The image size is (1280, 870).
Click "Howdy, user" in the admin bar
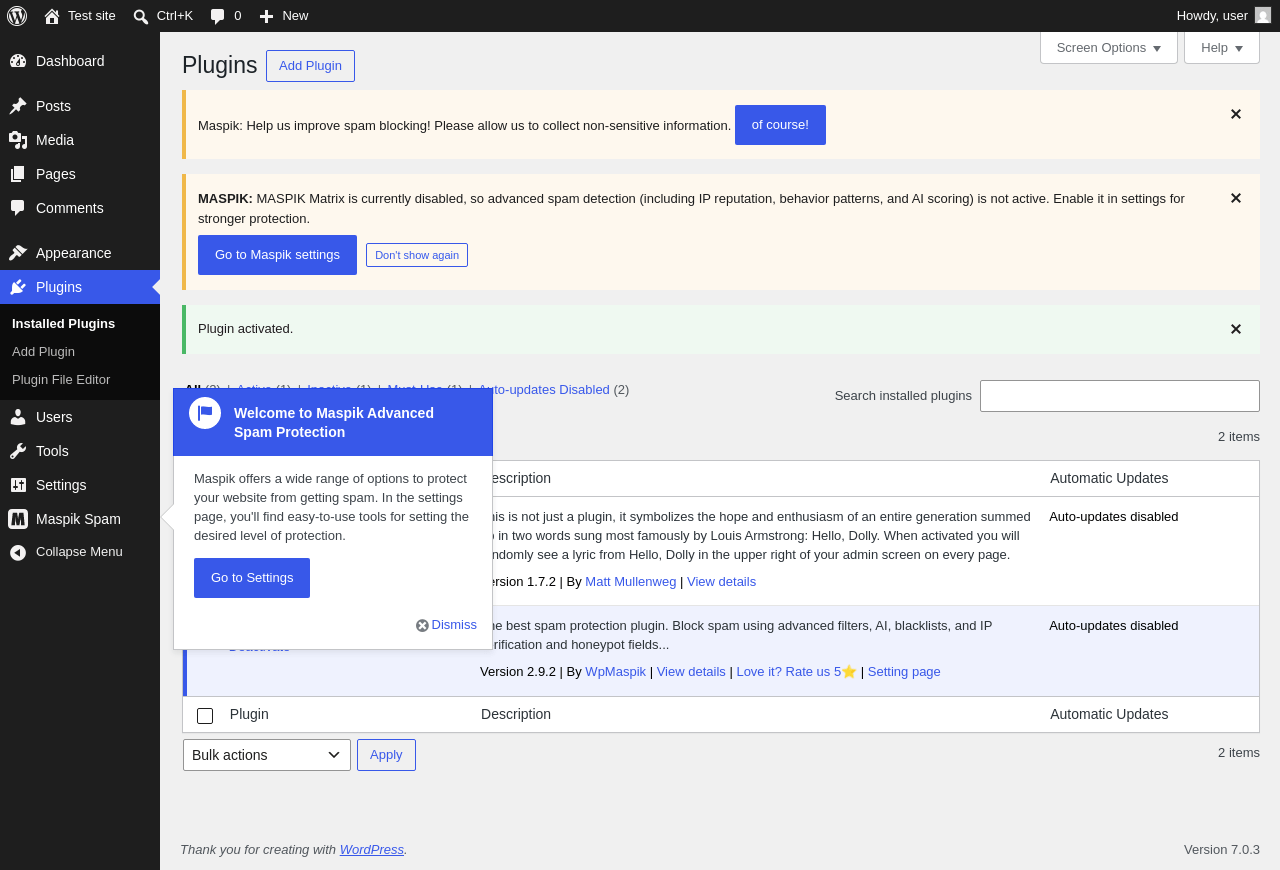click(1212, 16)
